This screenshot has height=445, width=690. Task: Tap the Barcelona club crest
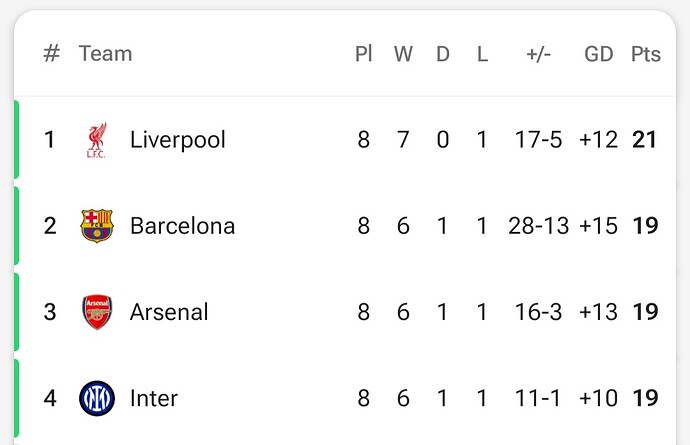coord(97,226)
